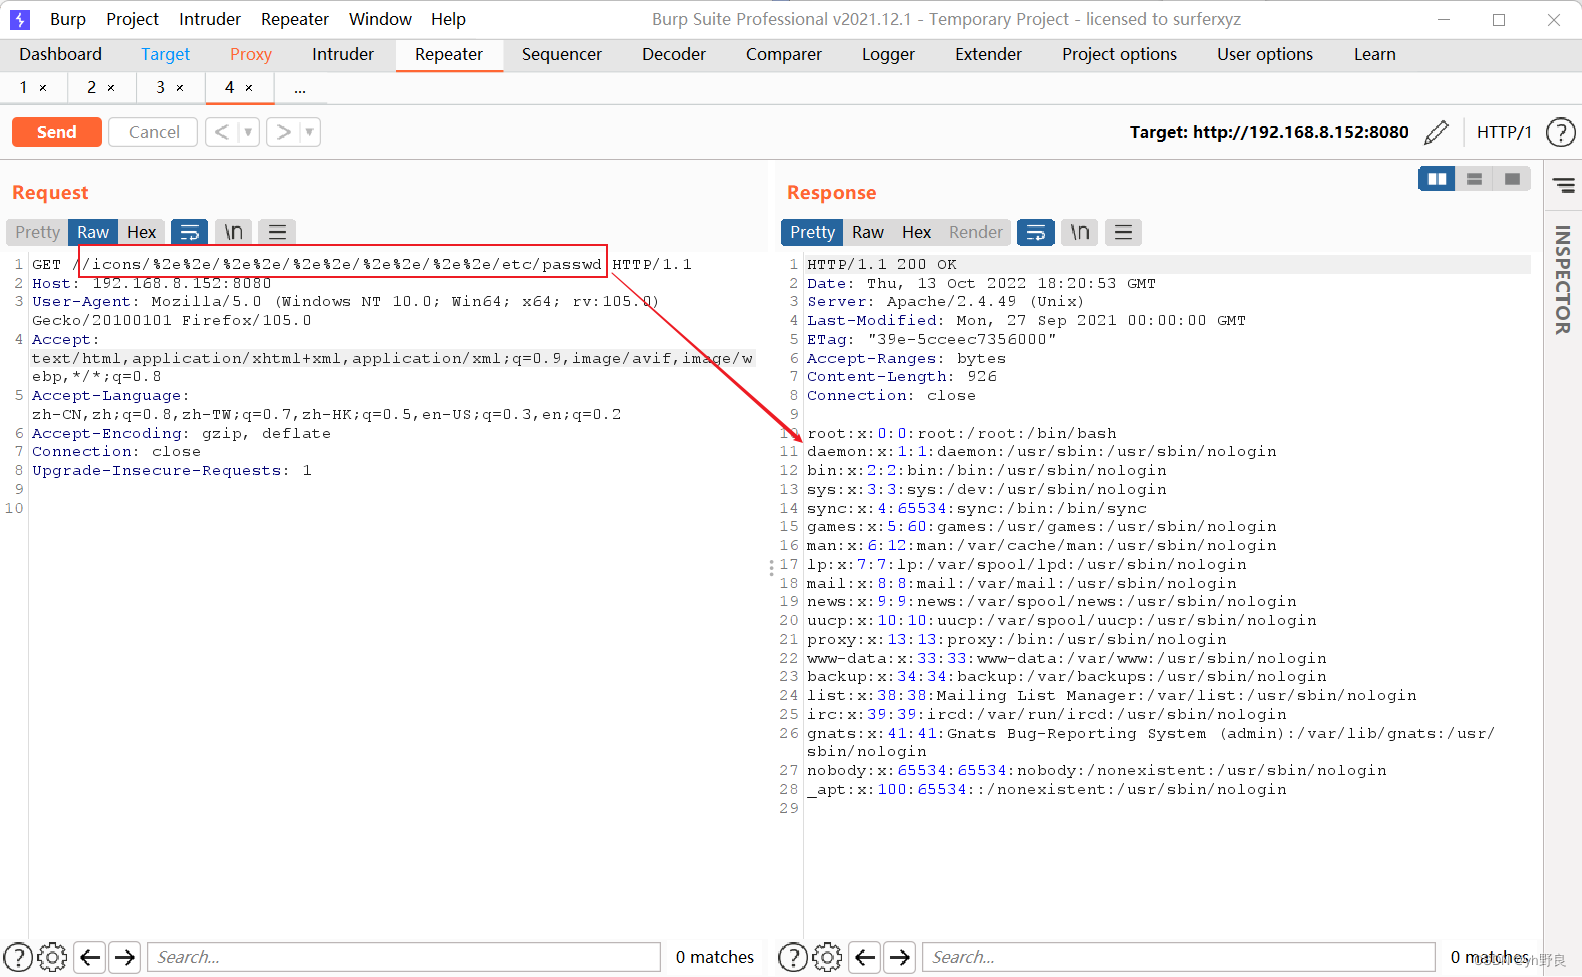This screenshot has width=1582, height=977.
Task: Send the request
Action: (x=57, y=132)
